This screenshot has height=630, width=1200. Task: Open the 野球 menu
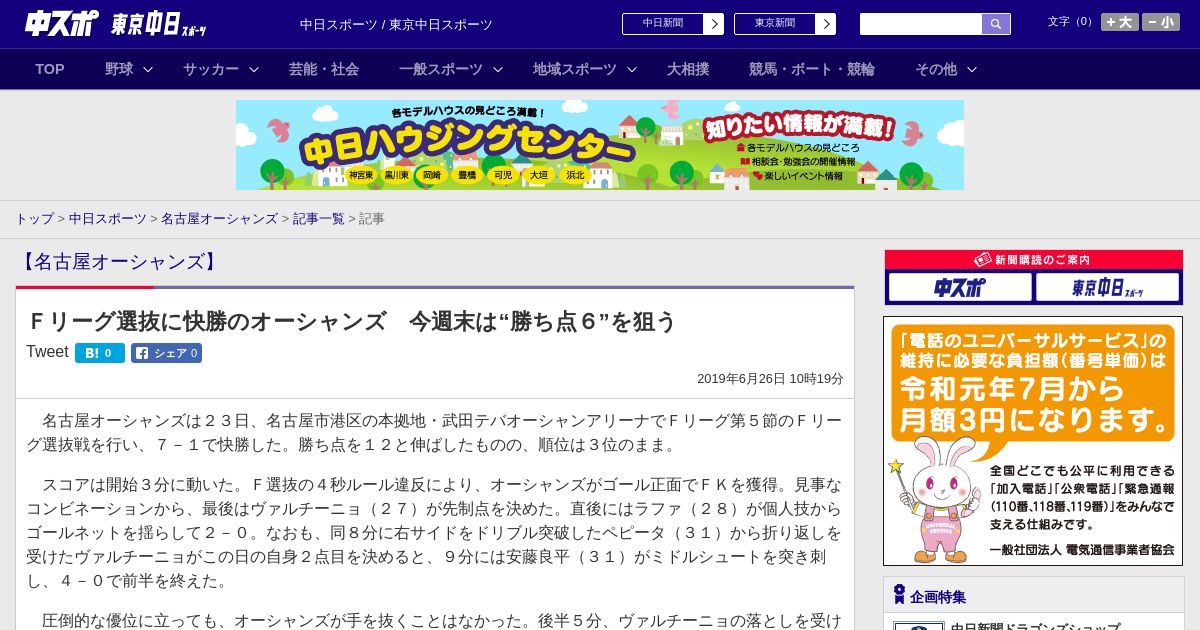coord(119,69)
